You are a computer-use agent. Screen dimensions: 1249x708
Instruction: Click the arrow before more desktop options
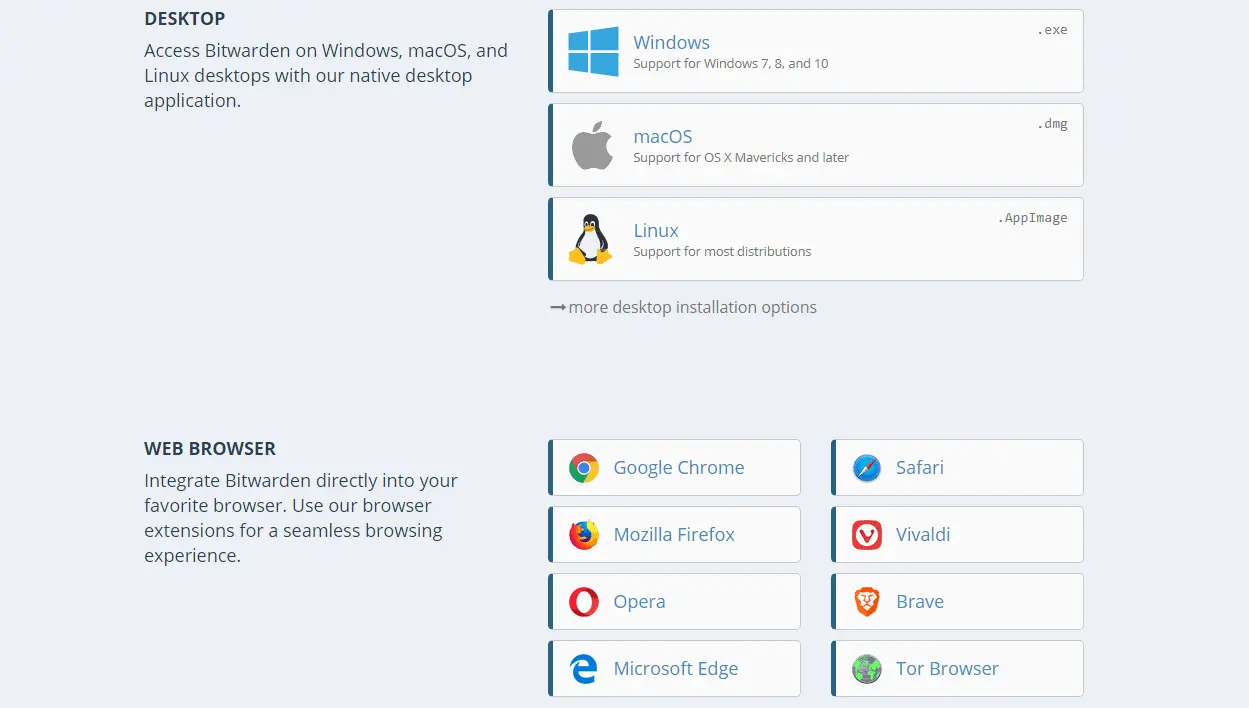point(558,308)
